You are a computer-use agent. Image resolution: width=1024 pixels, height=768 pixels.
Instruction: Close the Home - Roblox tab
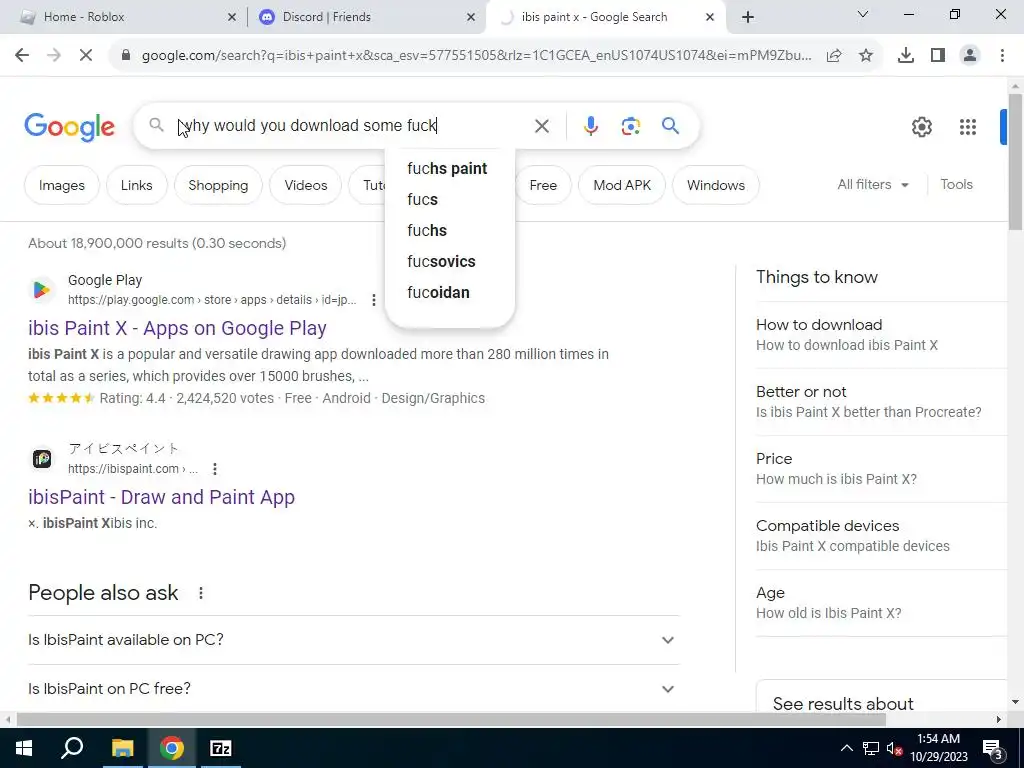(x=232, y=17)
